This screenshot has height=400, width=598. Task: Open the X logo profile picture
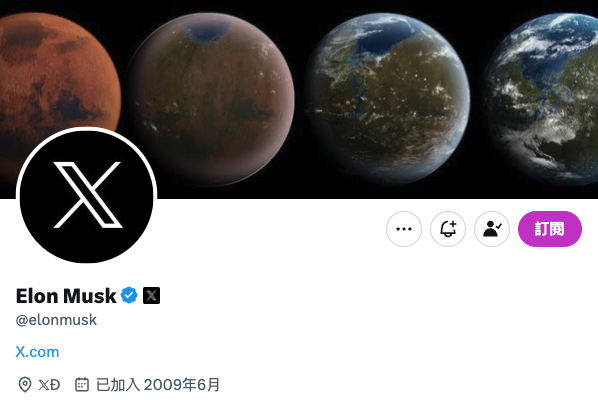pos(87,195)
